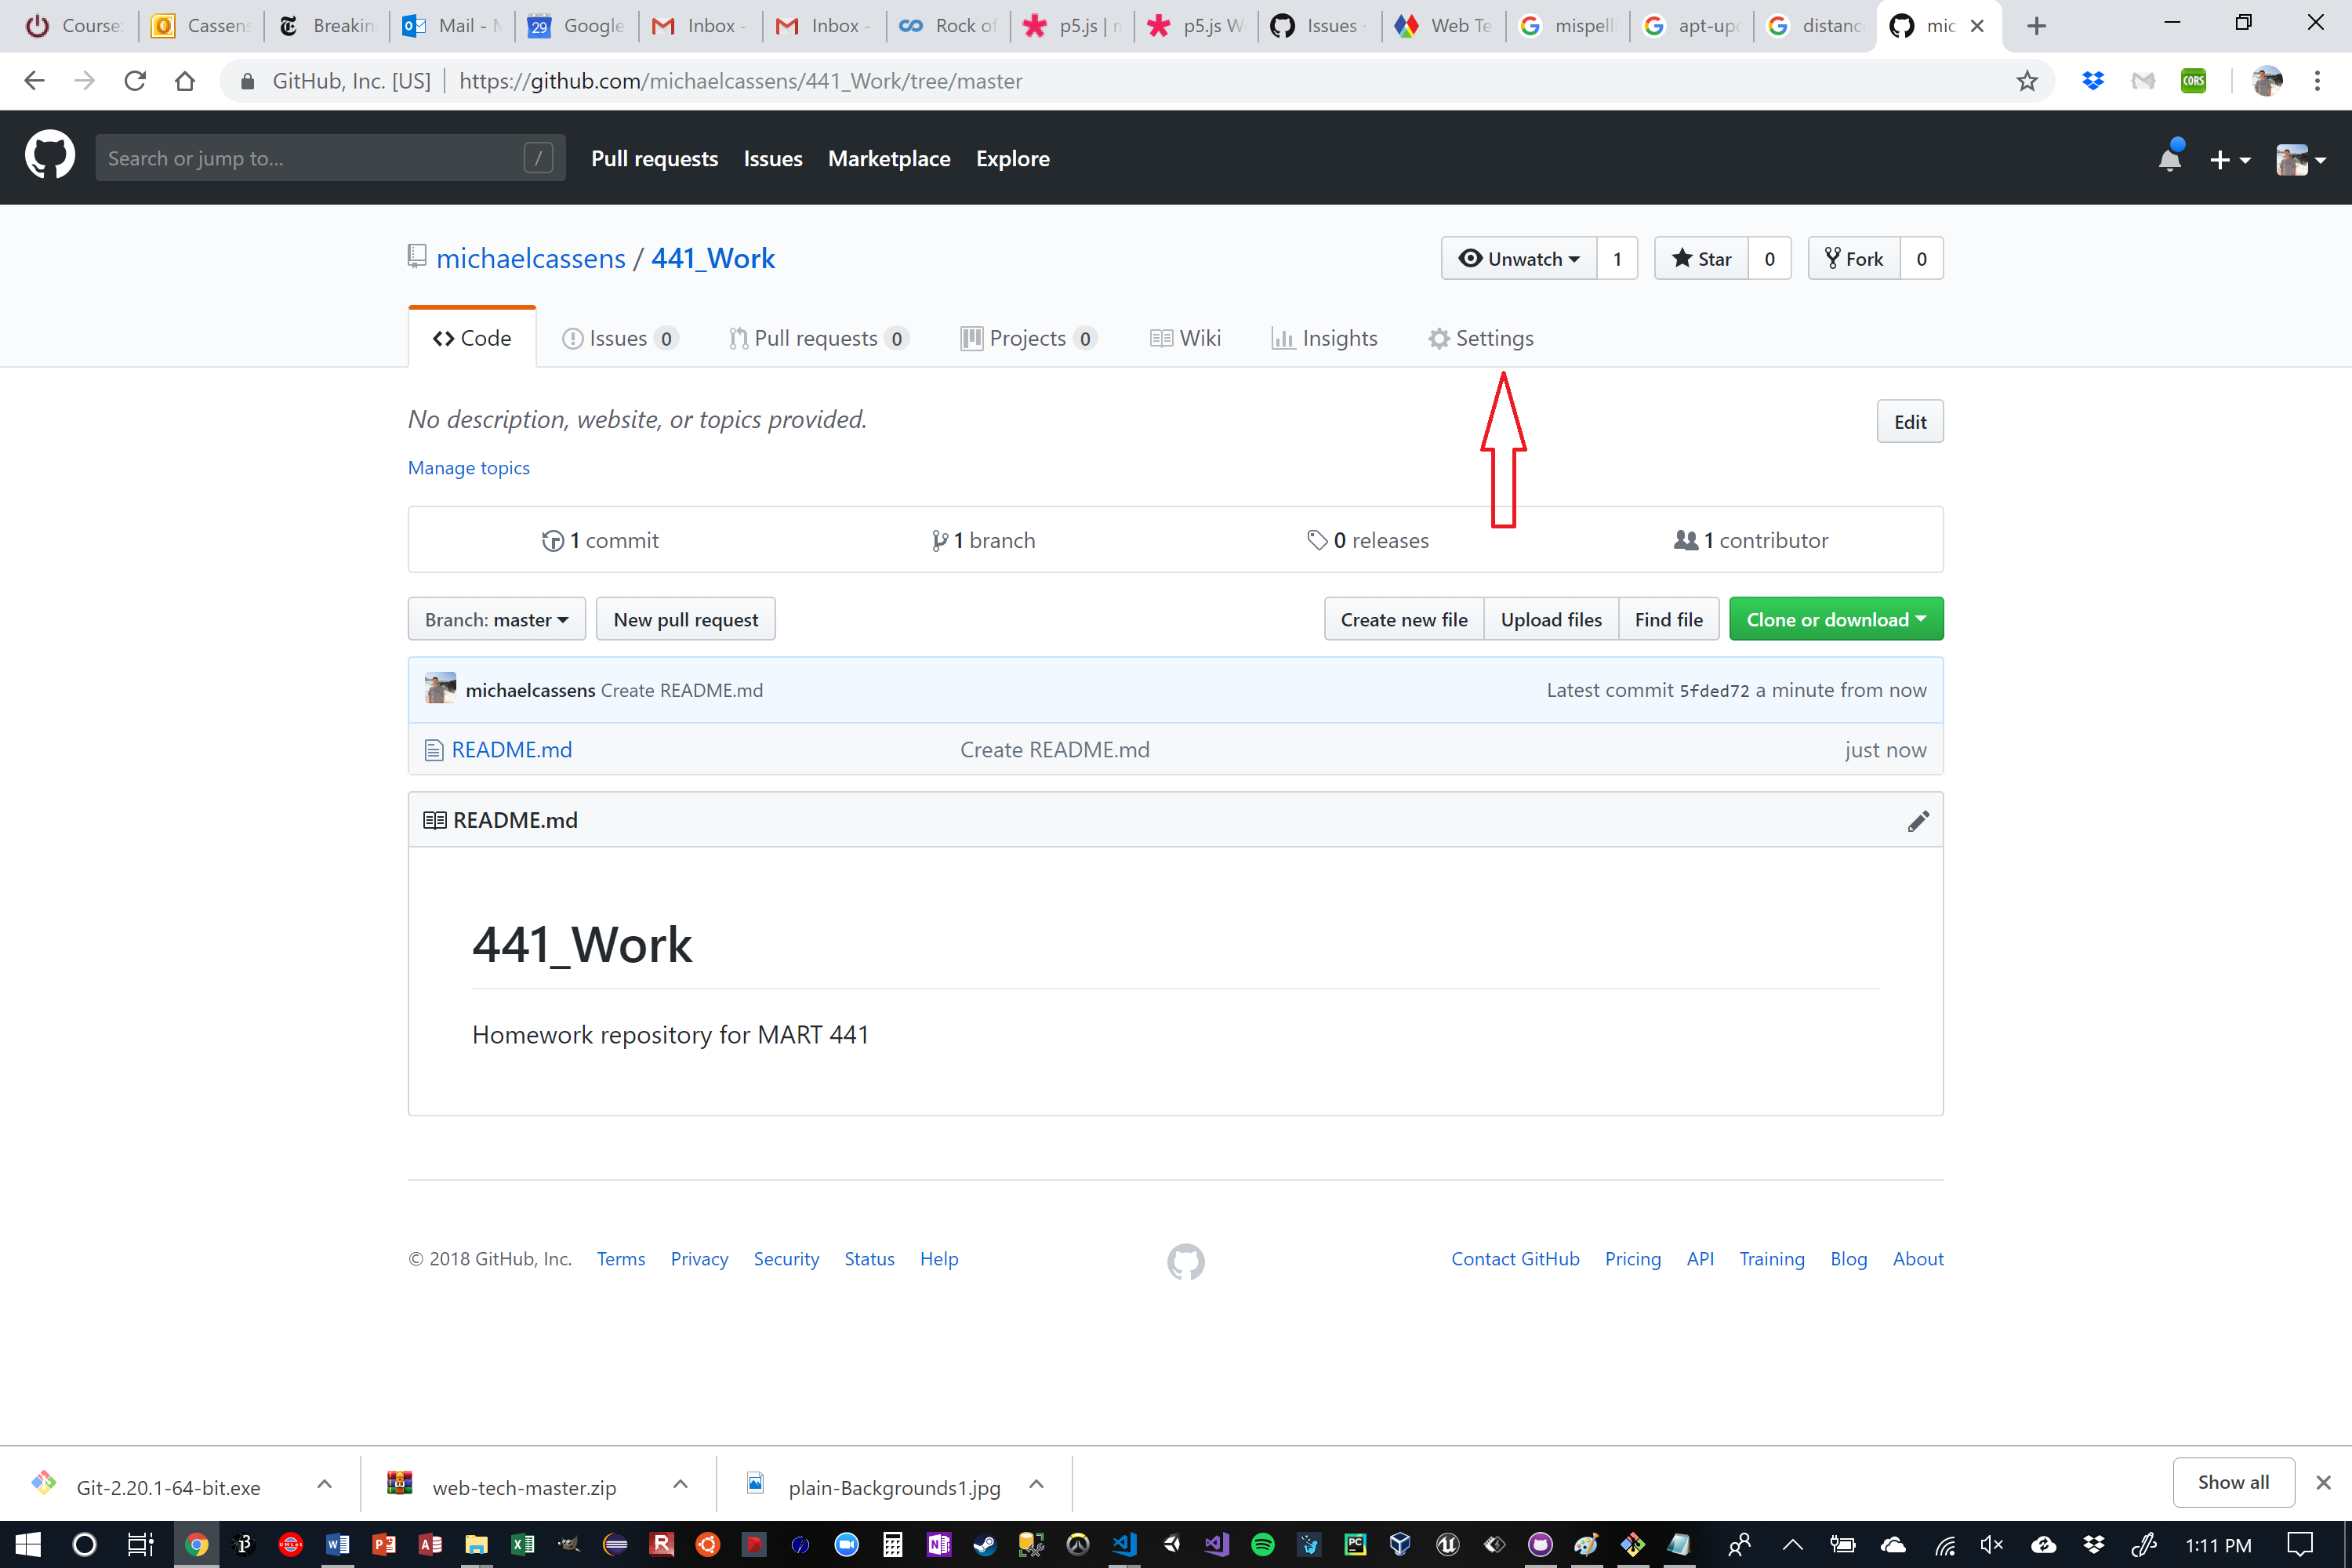Click the volume muted icon in system tray
The width and height of the screenshot is (2352, 1568).
click(x=1991, y=1544)
